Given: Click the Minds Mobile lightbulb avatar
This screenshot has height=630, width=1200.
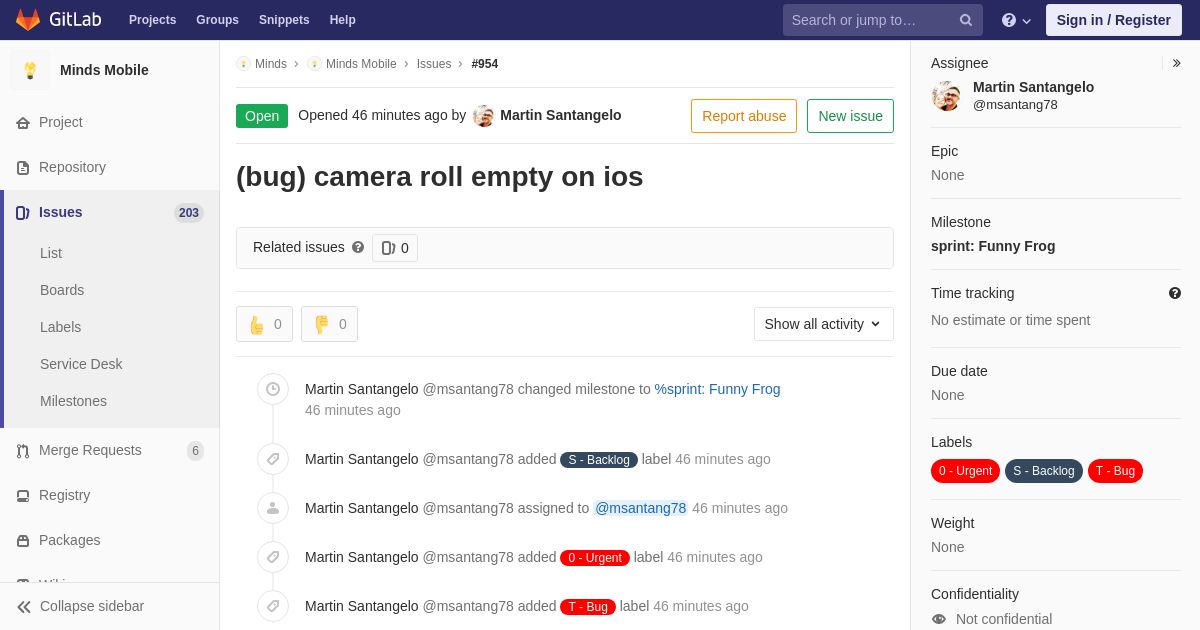Looking at the screenshot, I should point(30,70).
